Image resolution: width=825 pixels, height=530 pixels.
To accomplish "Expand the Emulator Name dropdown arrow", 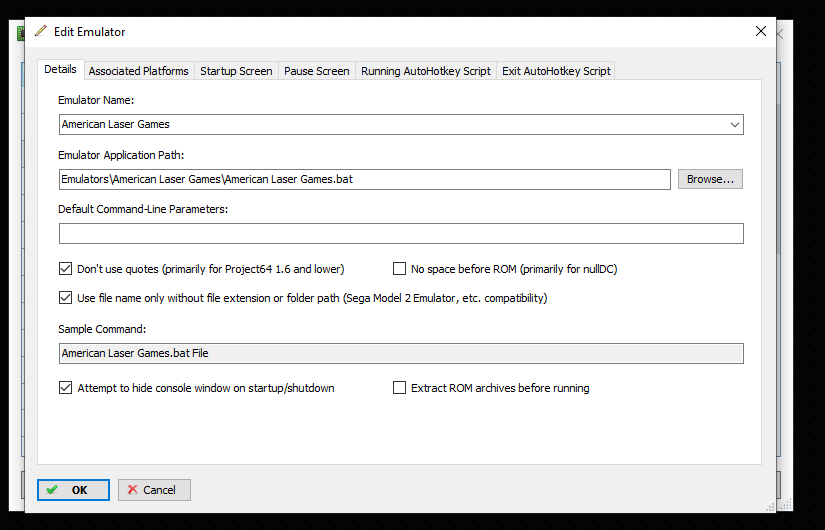I will click(735, 125).
